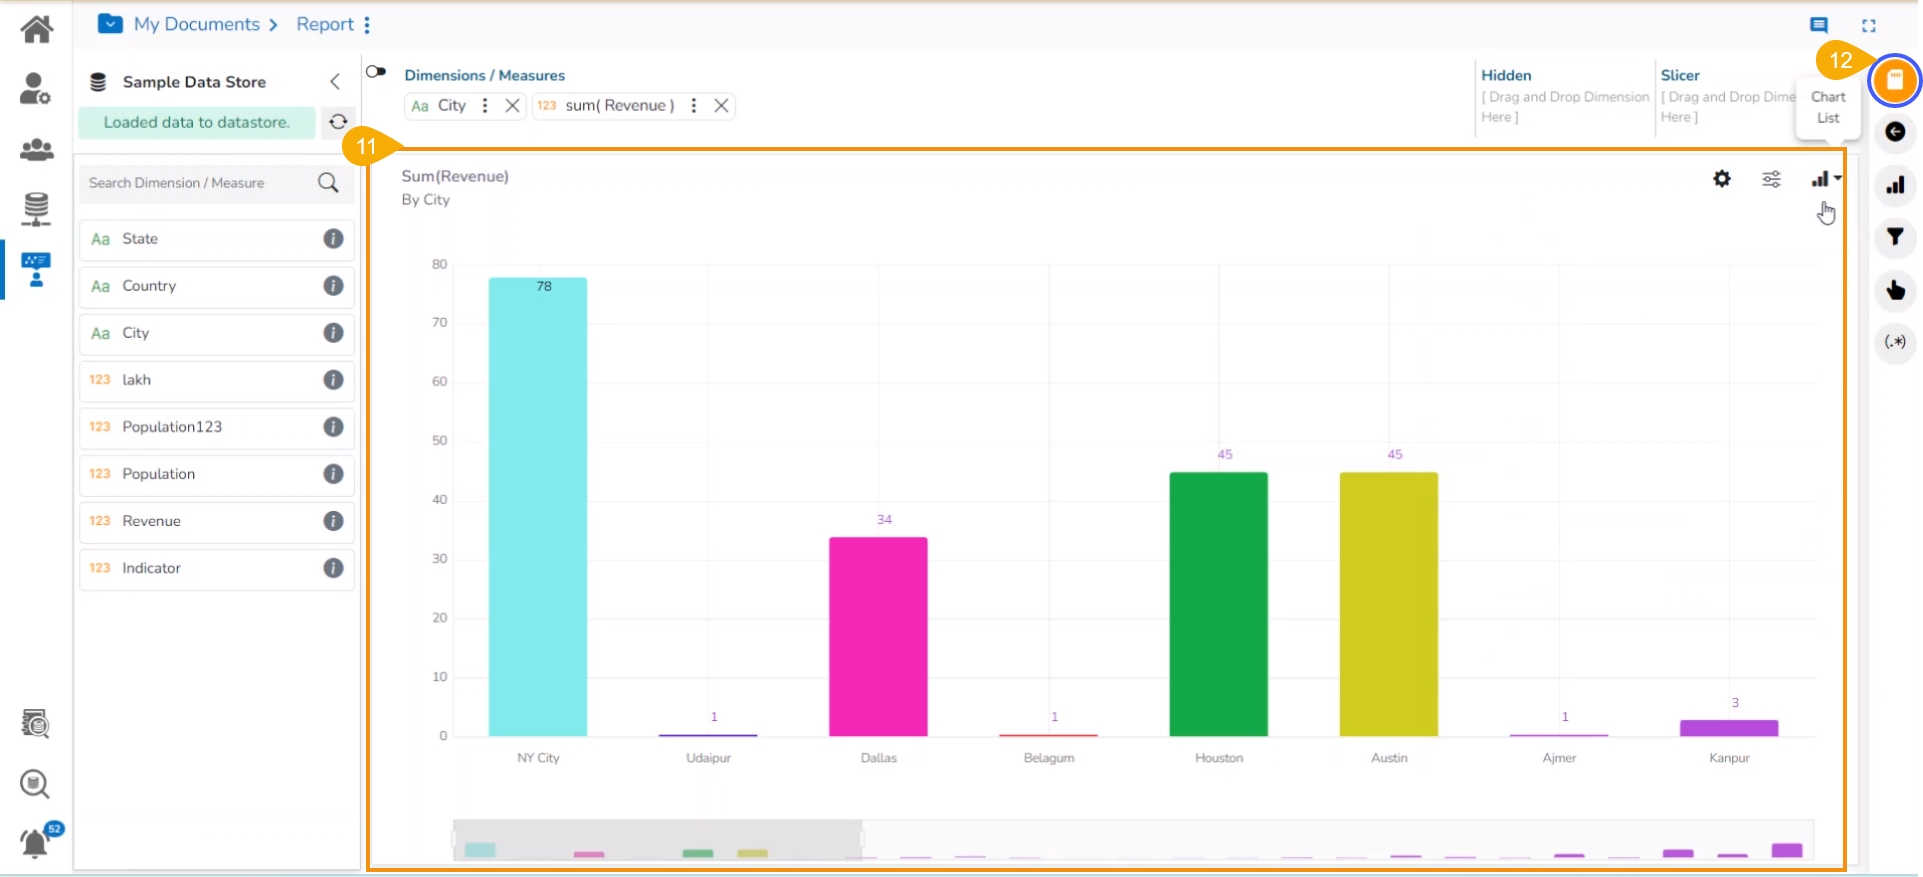Screen dimensions: 1923x877
Task: Open the comments icon in header
Action: [1818, 25]
